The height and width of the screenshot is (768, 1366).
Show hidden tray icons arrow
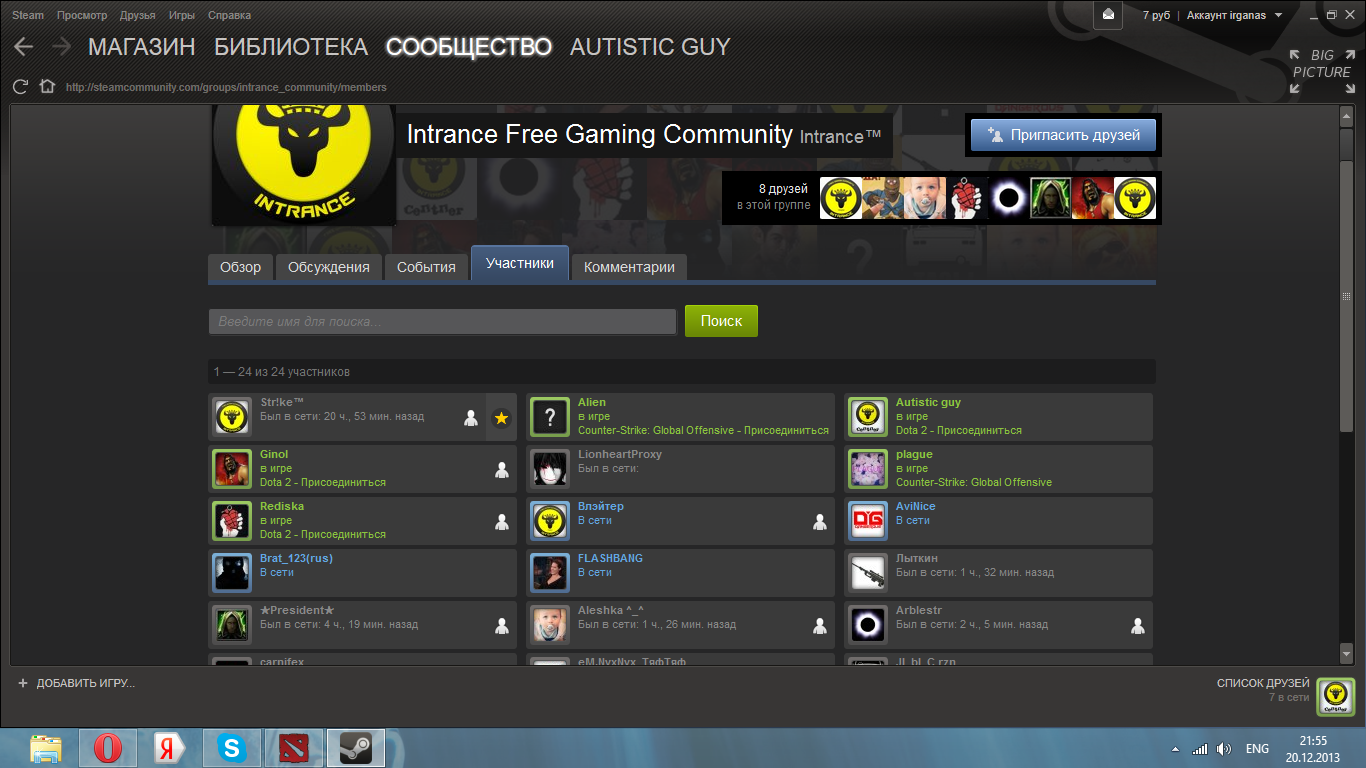pyautogui.click(x=1176, y=749)
